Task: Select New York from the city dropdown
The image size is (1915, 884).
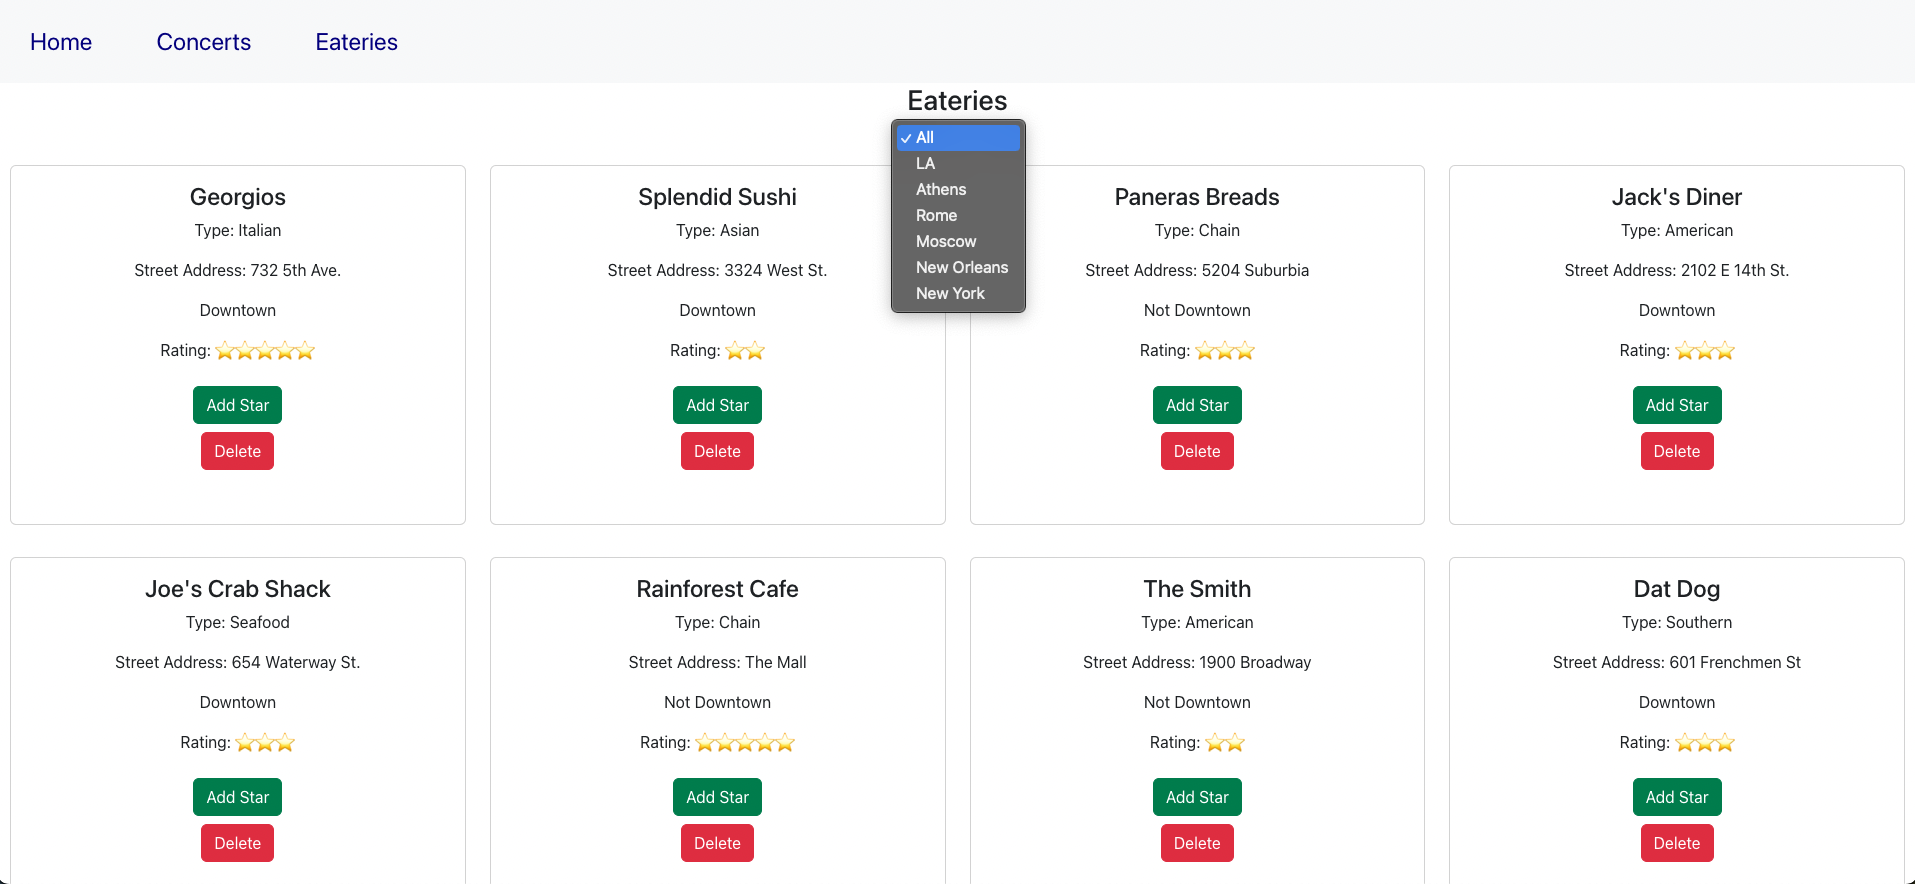Action: pos(950,293)
